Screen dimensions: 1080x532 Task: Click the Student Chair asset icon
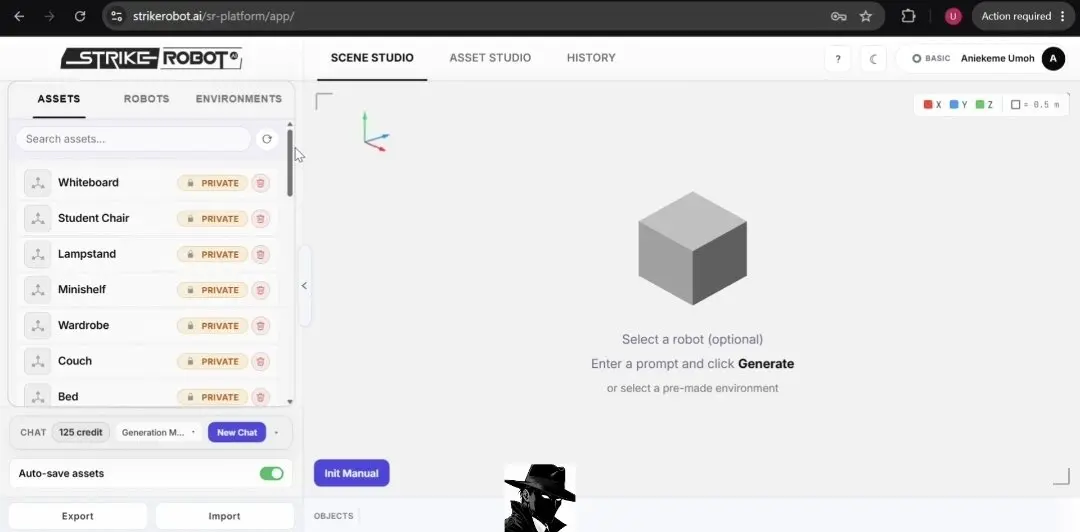click(x=37, y=218)
